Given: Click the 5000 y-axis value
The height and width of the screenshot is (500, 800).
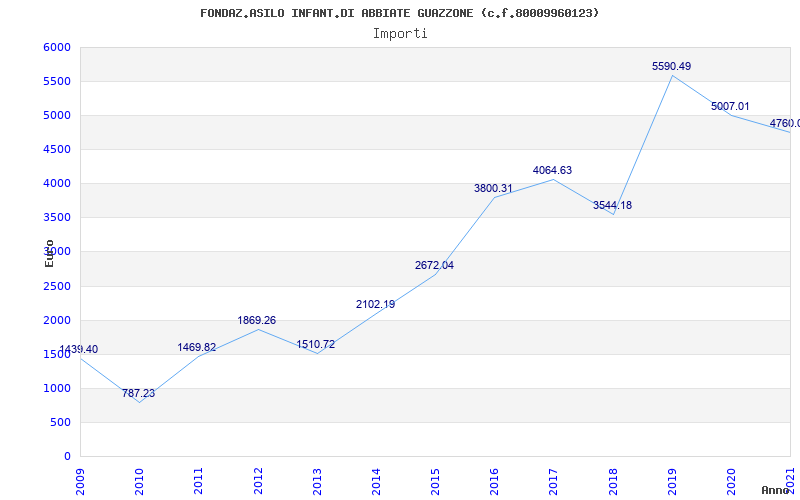Looking at the screenshot, I should [x=57, y=115].
